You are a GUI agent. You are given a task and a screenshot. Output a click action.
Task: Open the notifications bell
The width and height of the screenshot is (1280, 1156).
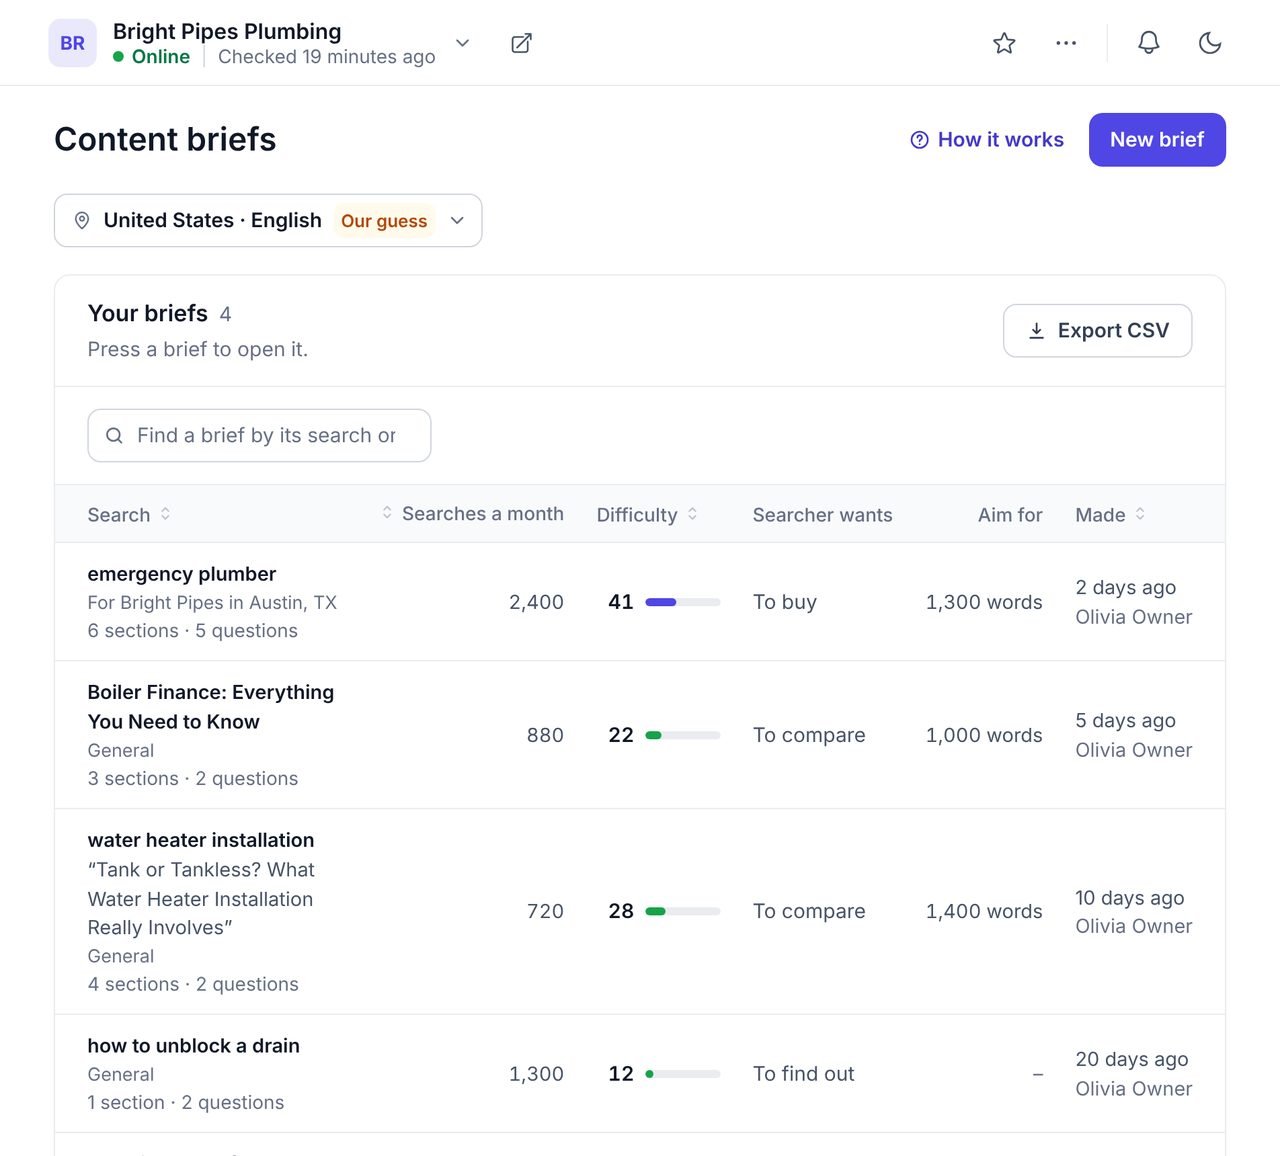(x=1149, y=43)
